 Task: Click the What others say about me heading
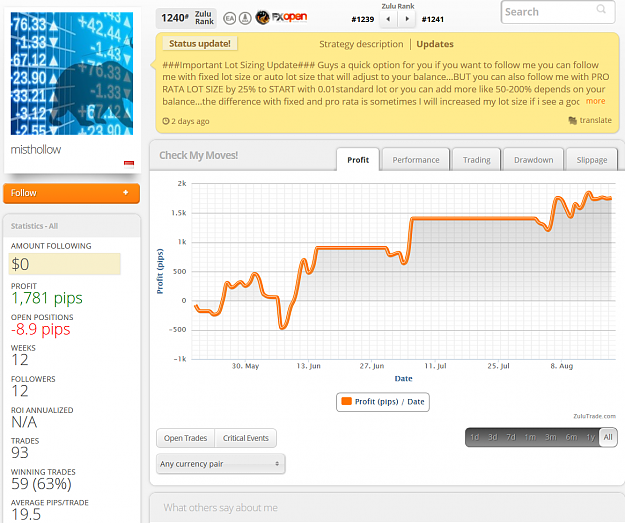click(220, 507)
